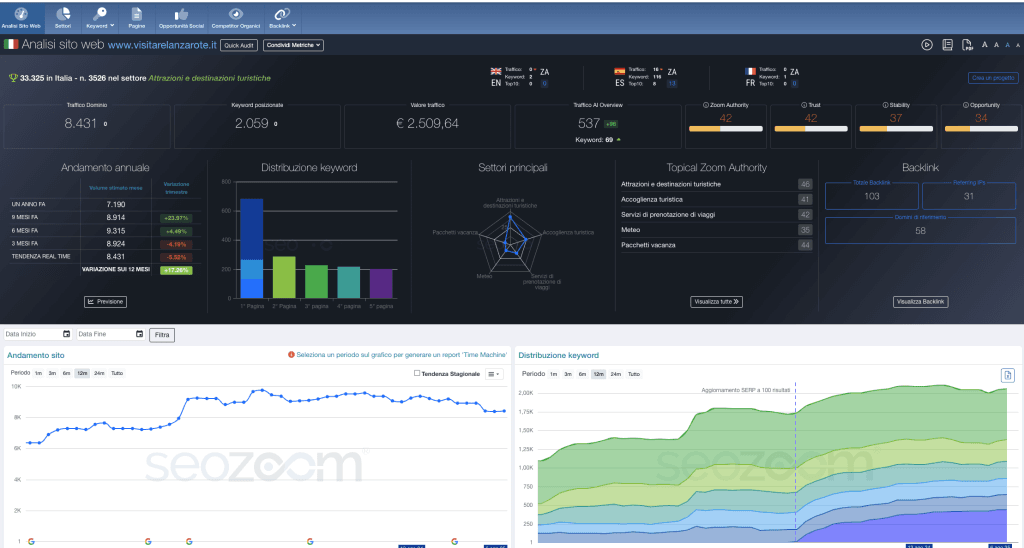1024x548 pixels.
Task: Select 1m period on Distribuzione keyword chart
Action: 553,374
